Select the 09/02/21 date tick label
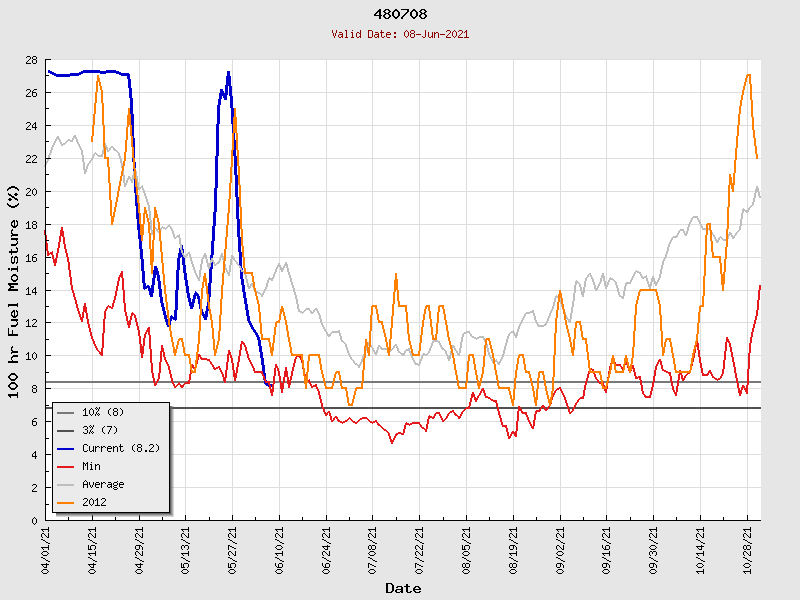This screenshot has width=800, height=600. click(560, 550)
